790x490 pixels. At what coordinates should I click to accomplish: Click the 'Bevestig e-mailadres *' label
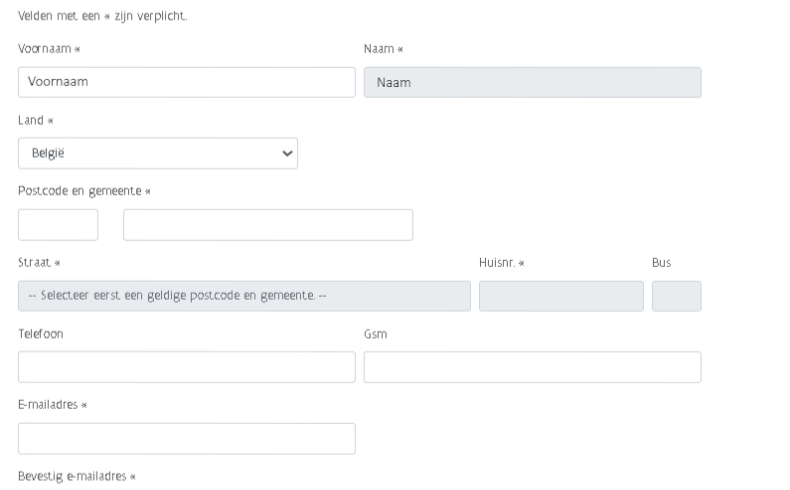(x=77, y=476)
